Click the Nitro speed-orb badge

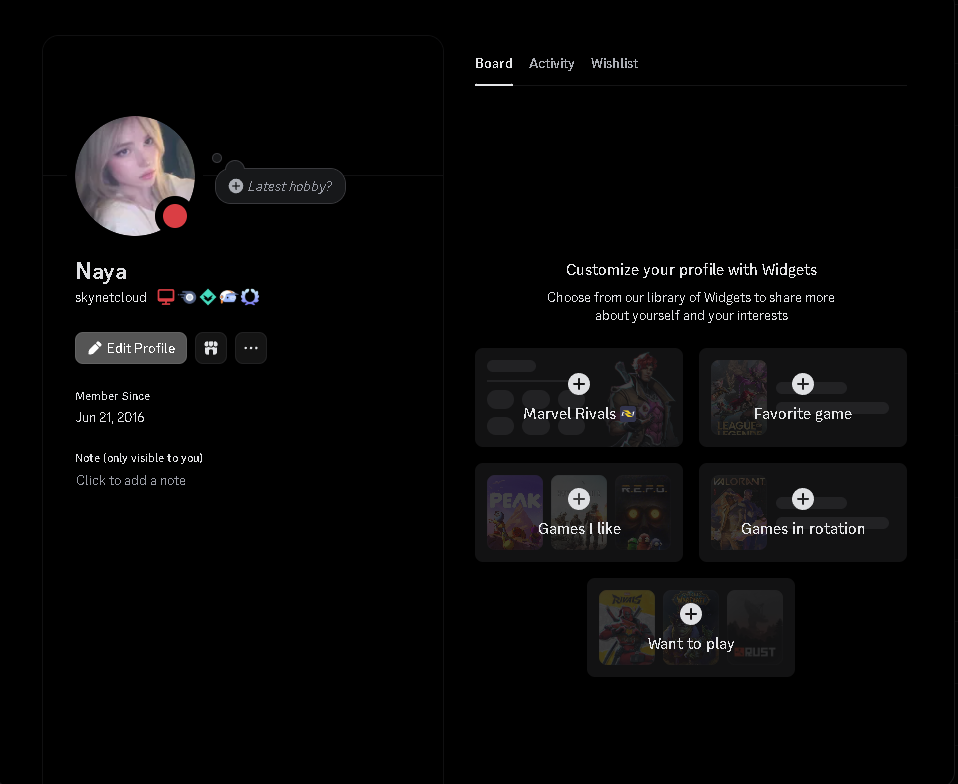[188, 297]
